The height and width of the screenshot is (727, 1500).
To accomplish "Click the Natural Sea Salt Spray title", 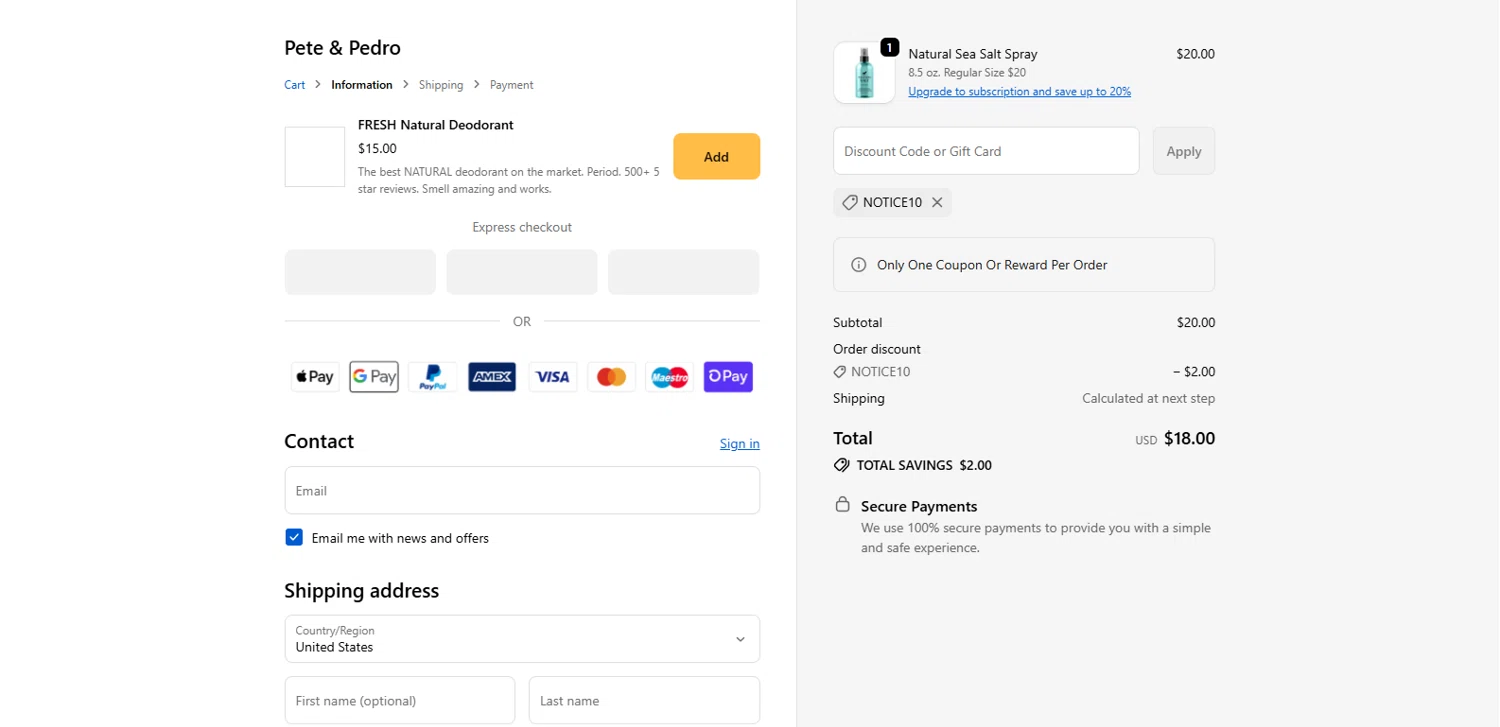I will click(973, 54).
